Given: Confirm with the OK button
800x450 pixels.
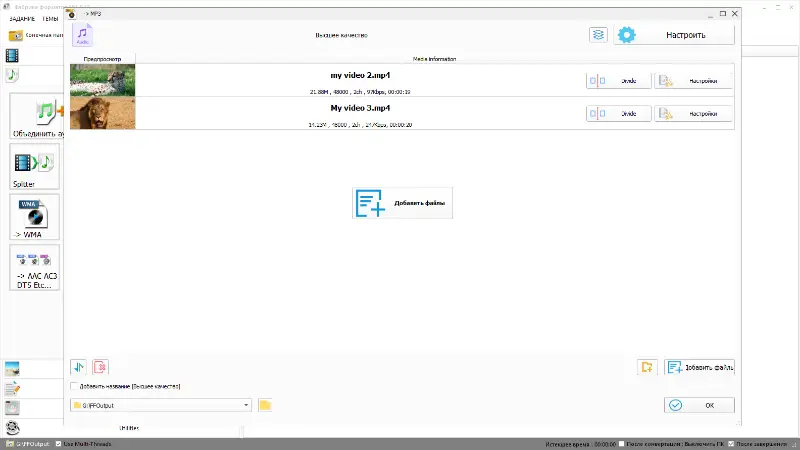Looking at the screenshot, I should pos(699,405).
